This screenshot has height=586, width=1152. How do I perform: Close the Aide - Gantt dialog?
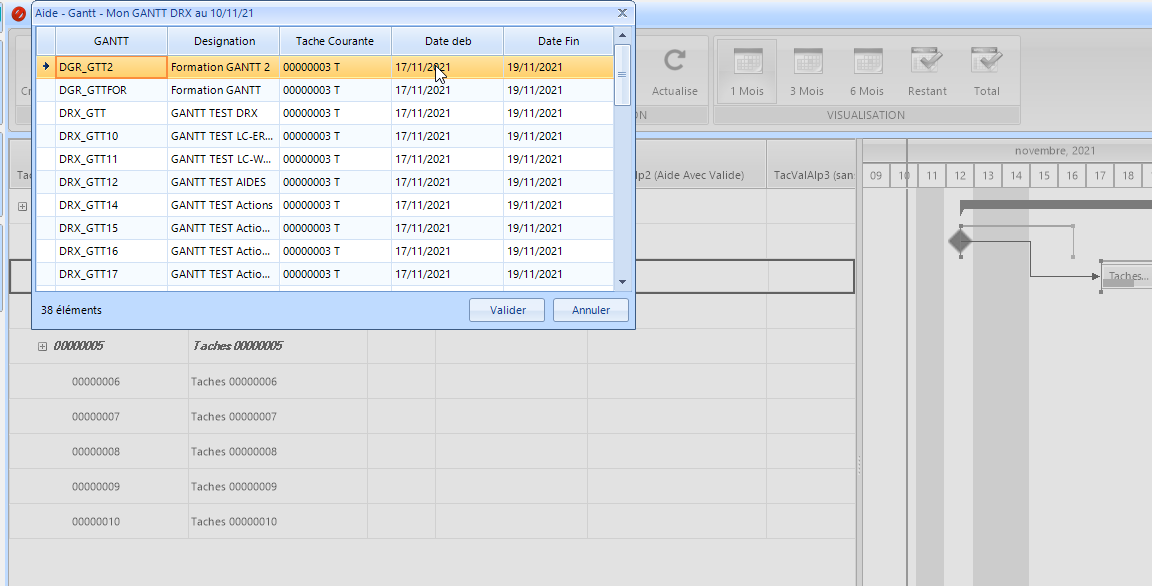pos(623,12)
